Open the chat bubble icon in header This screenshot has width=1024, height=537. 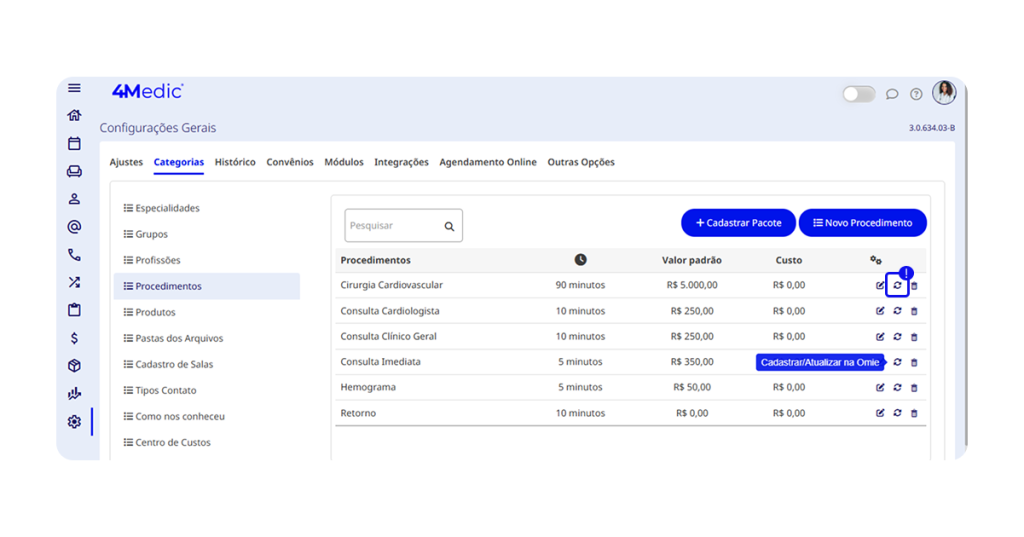(892, 95)
